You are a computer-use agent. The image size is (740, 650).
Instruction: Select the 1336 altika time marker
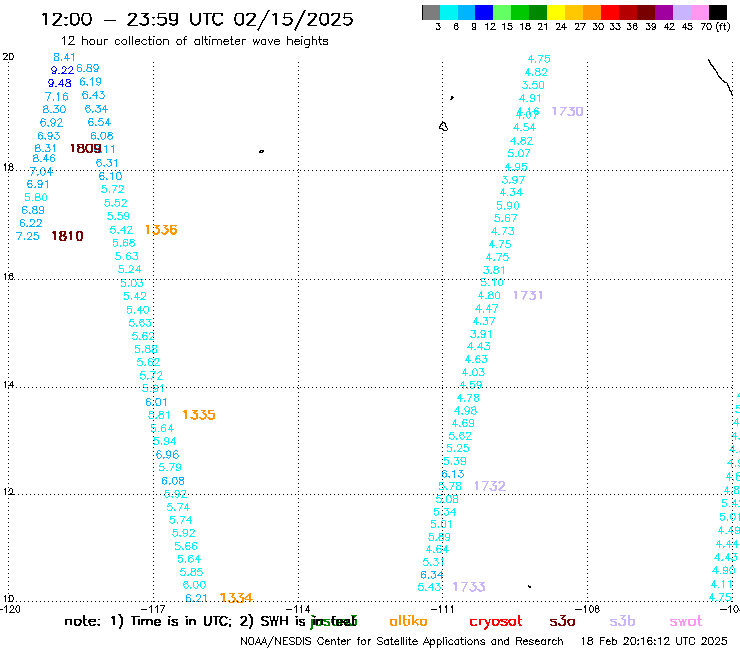tap(161, 230)
